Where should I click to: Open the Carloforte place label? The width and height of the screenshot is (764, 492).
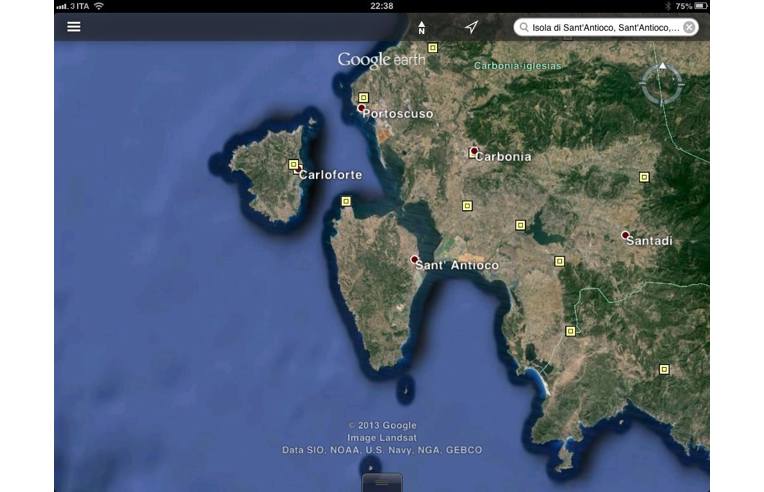pyautogui.click(x=330, y=175)
